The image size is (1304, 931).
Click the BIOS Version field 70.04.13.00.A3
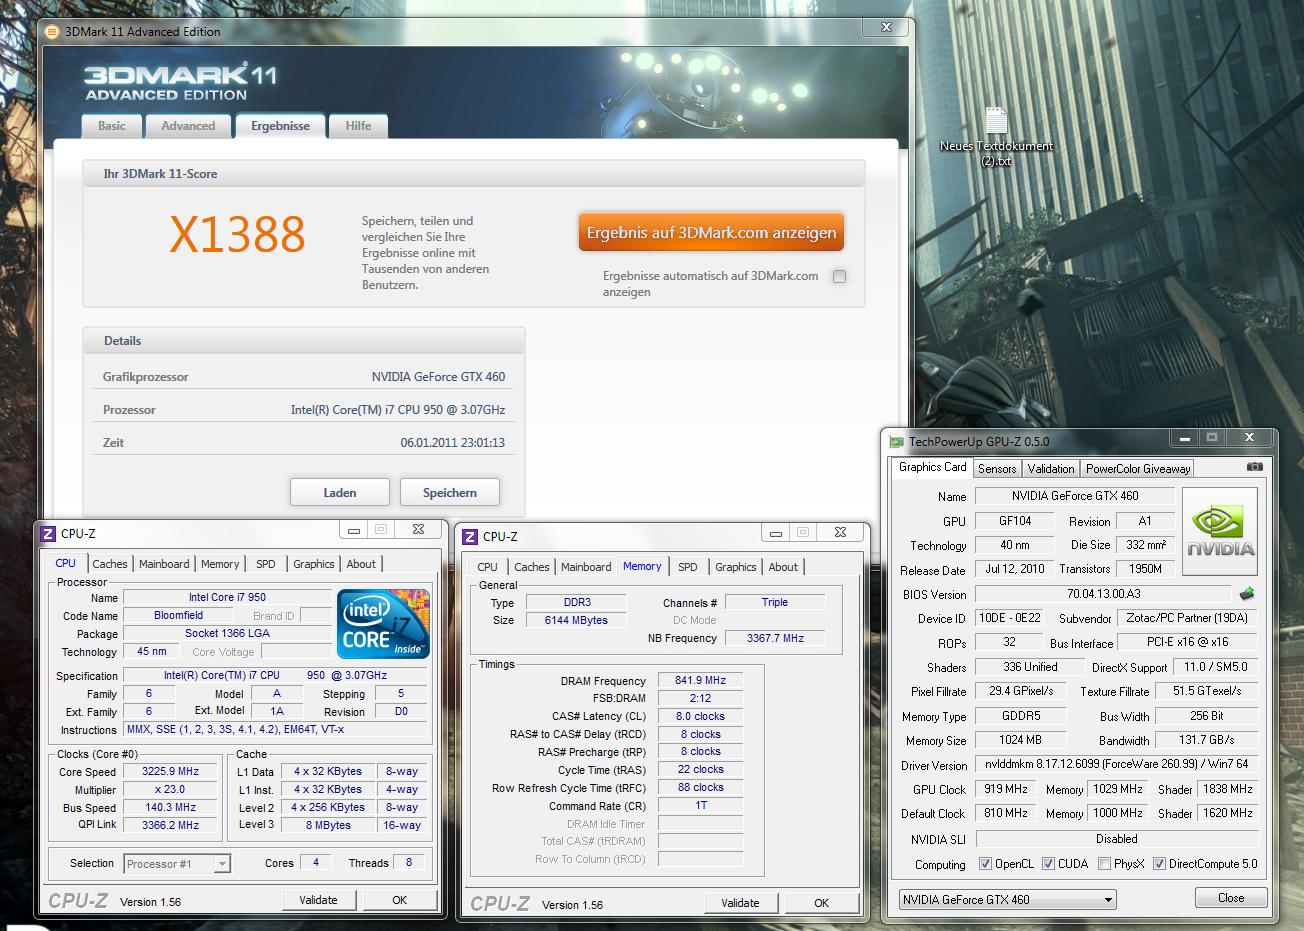1104,594
